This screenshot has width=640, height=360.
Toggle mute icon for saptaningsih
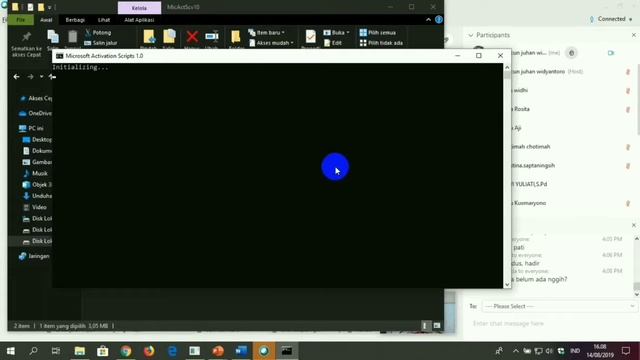click(628, 166)
